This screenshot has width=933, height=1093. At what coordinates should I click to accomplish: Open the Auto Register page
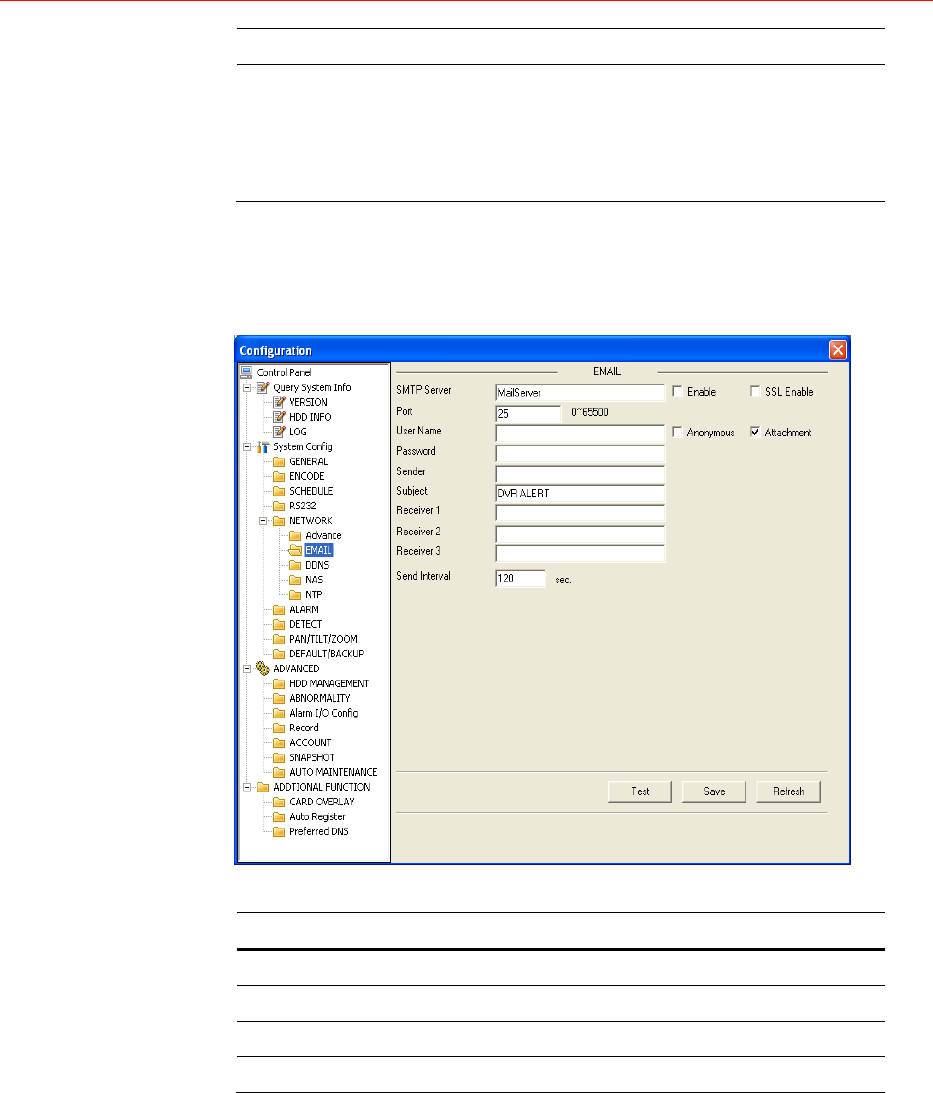(x=317, y=817)
